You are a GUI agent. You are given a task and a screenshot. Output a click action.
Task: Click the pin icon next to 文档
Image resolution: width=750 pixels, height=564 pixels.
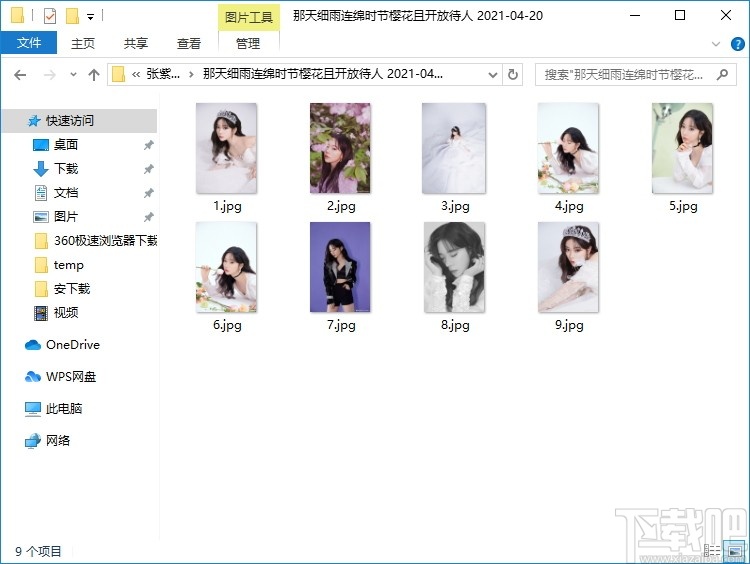point(149,193)
